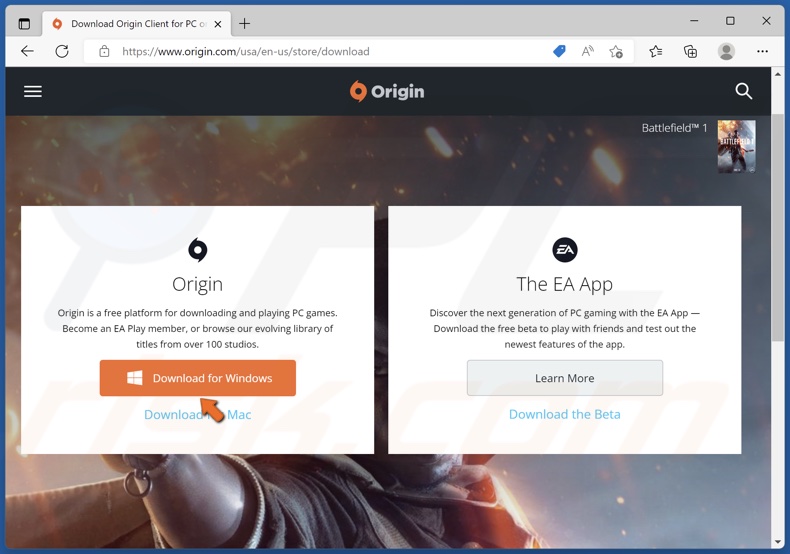Screen dimensions: 790x554
Task: Open tab actions menu icon
Action: [24, 24]
